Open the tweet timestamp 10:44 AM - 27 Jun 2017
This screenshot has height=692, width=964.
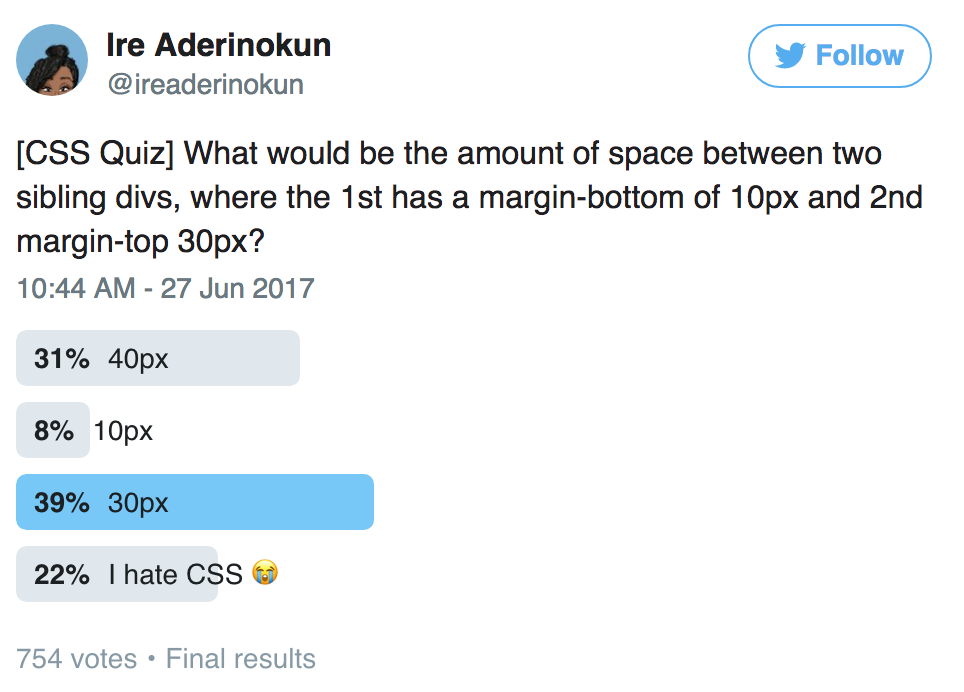coord(165,288)
